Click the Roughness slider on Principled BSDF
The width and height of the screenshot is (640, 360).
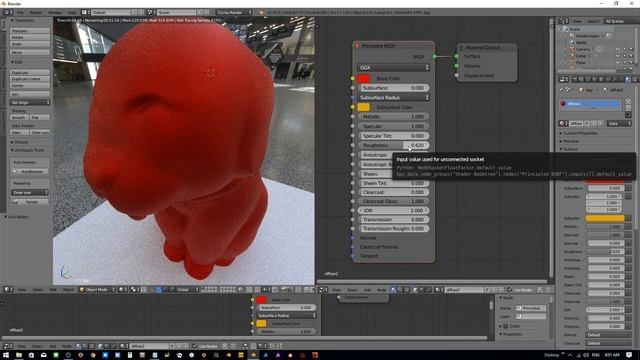click(x=393, y=145)
